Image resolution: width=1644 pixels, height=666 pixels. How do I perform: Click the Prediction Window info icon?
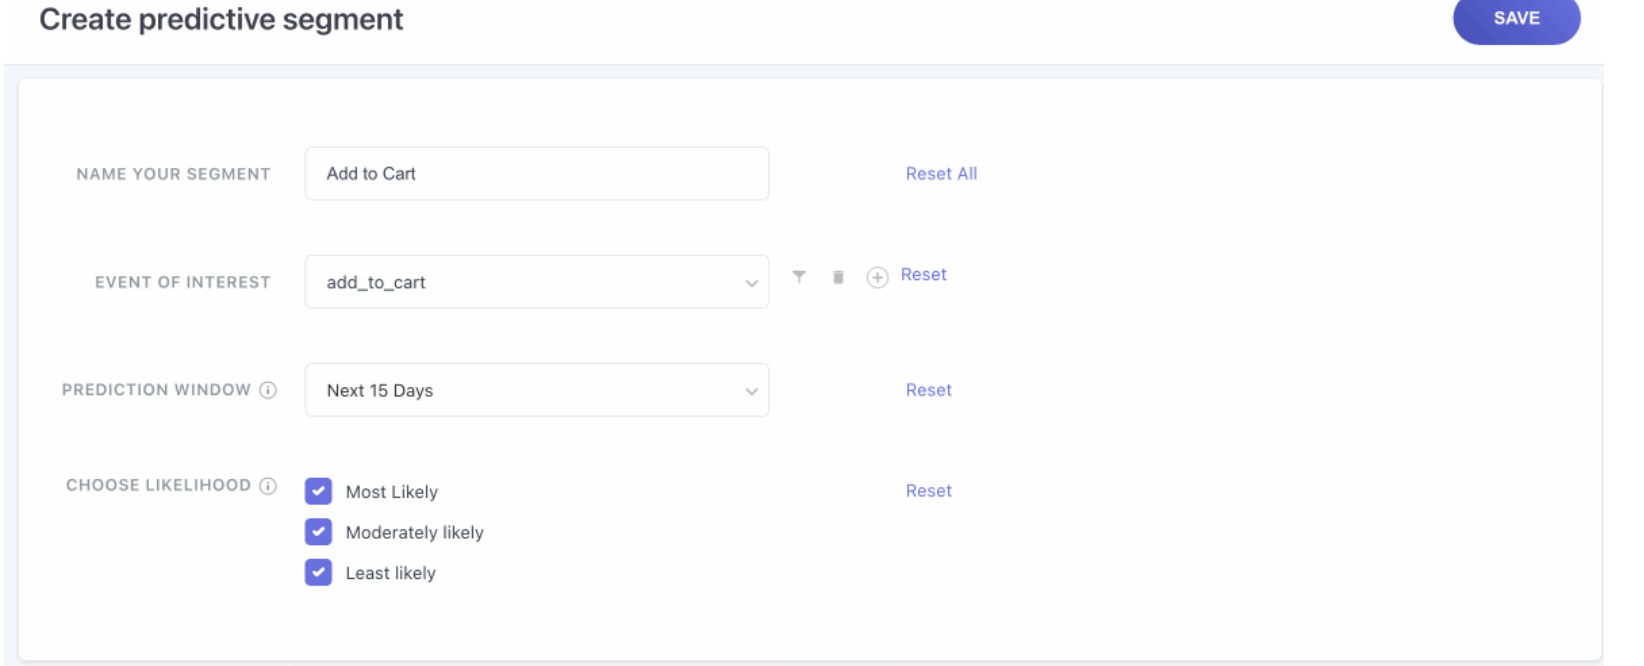[268, 390]
